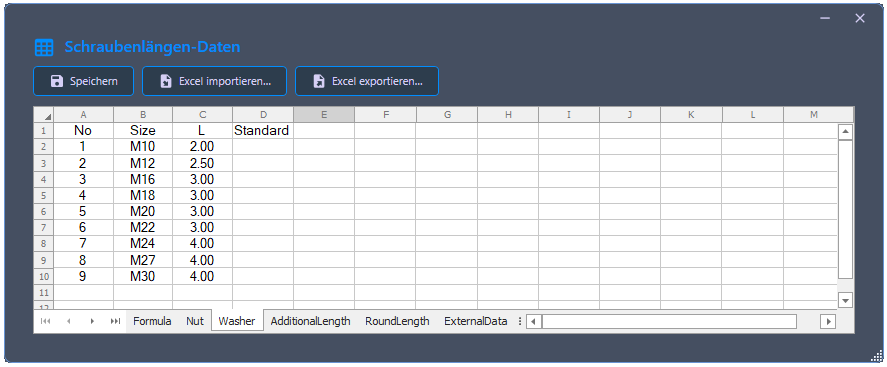Click the 'Size' header cell

[143, 131]
